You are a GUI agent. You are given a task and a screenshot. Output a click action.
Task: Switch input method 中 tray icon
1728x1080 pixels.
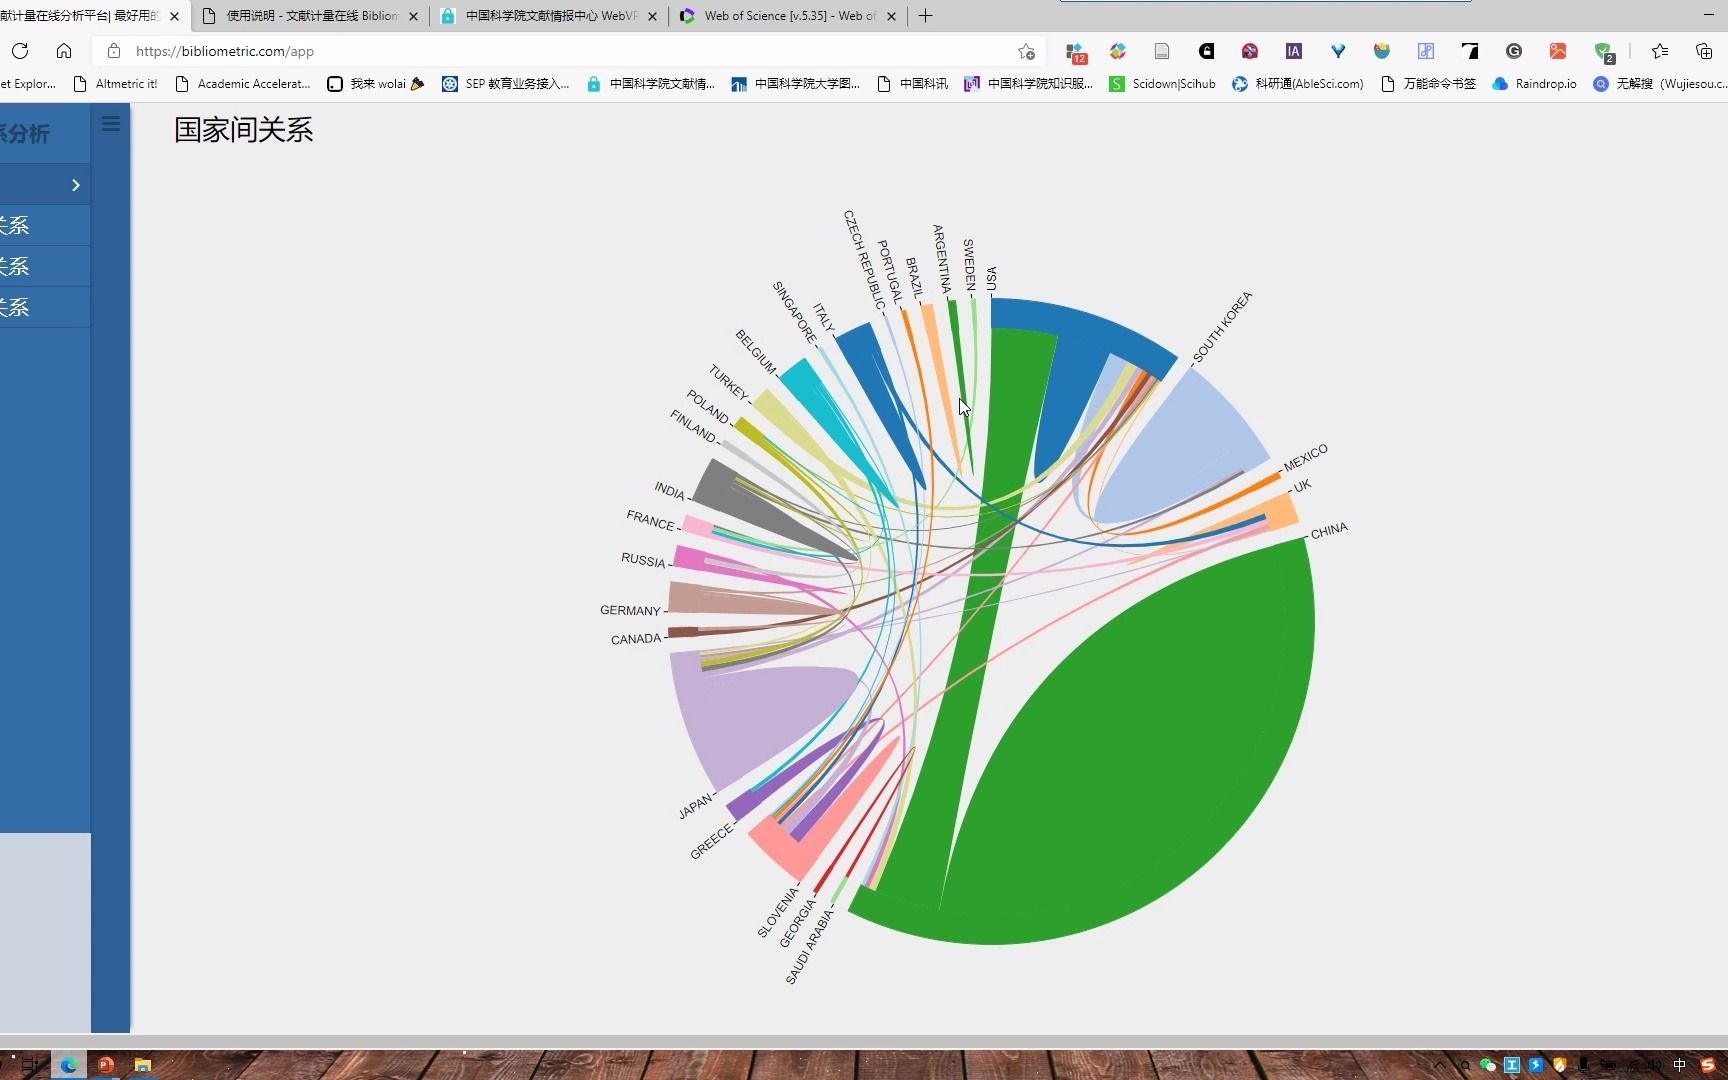pos(1680,1065)
